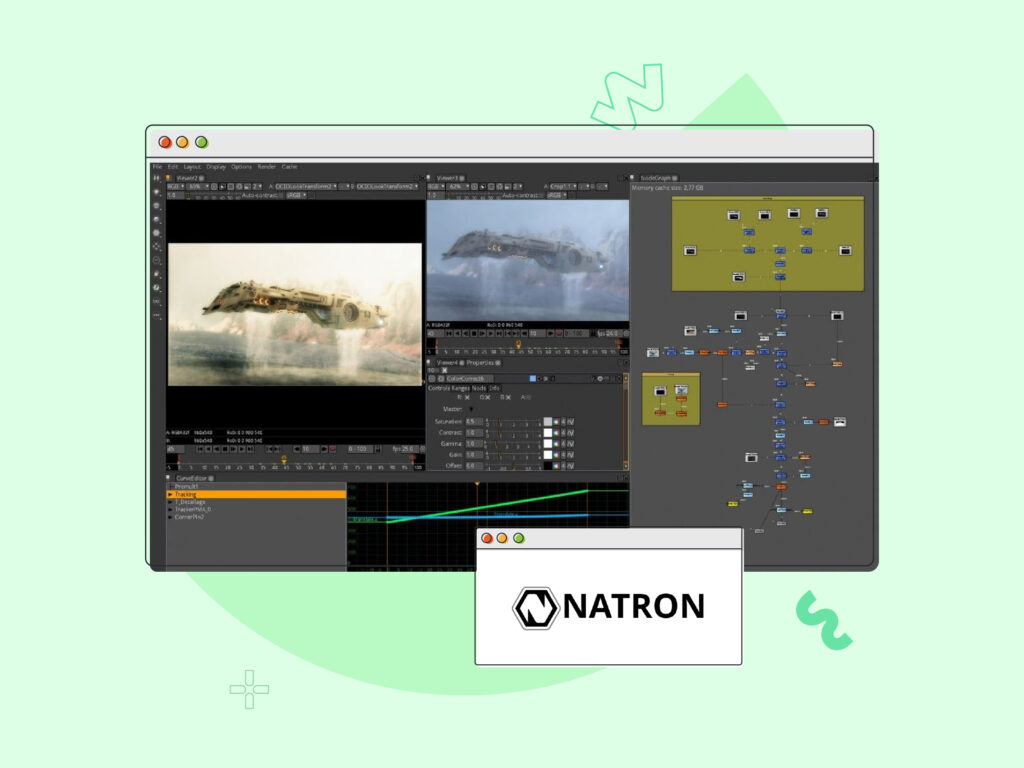The width and height of the screenshot is (1024, 768).
Task: Toggle the frame range lock in Viewer2 player
Action: 377,449
